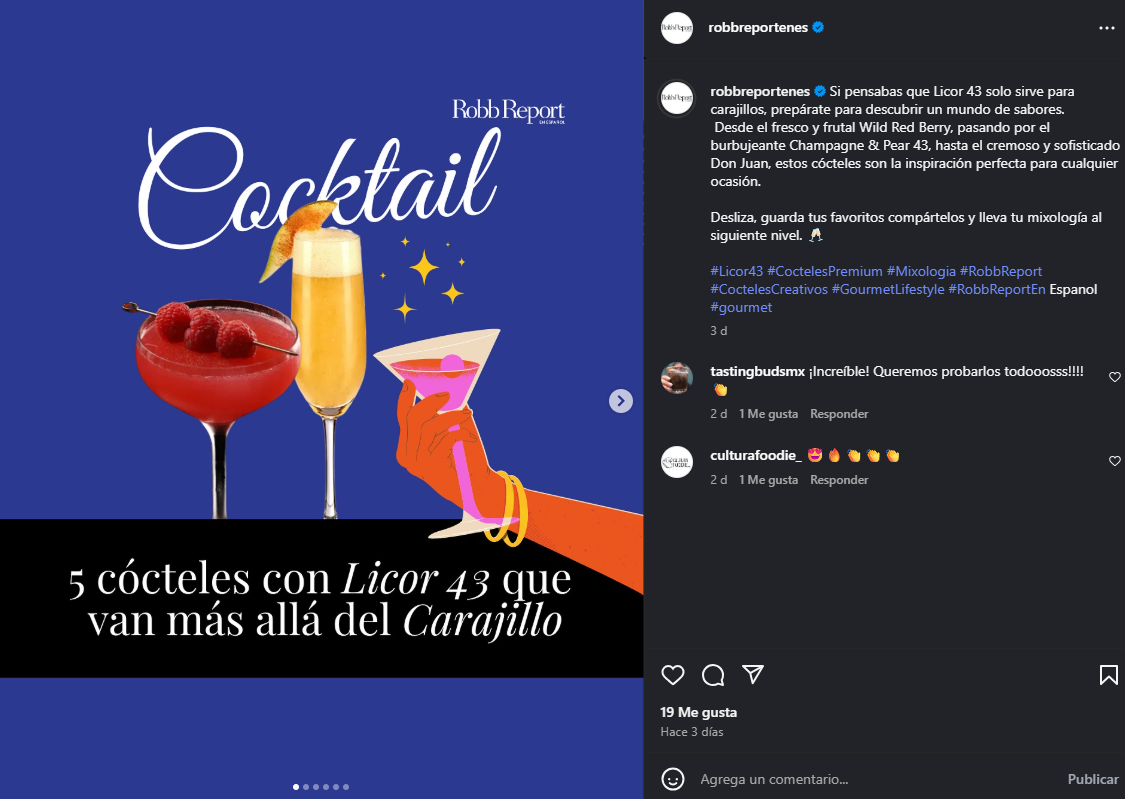
Task: Reply to tastingbudsmx with Responder
Action: click(x=839, y=414)
